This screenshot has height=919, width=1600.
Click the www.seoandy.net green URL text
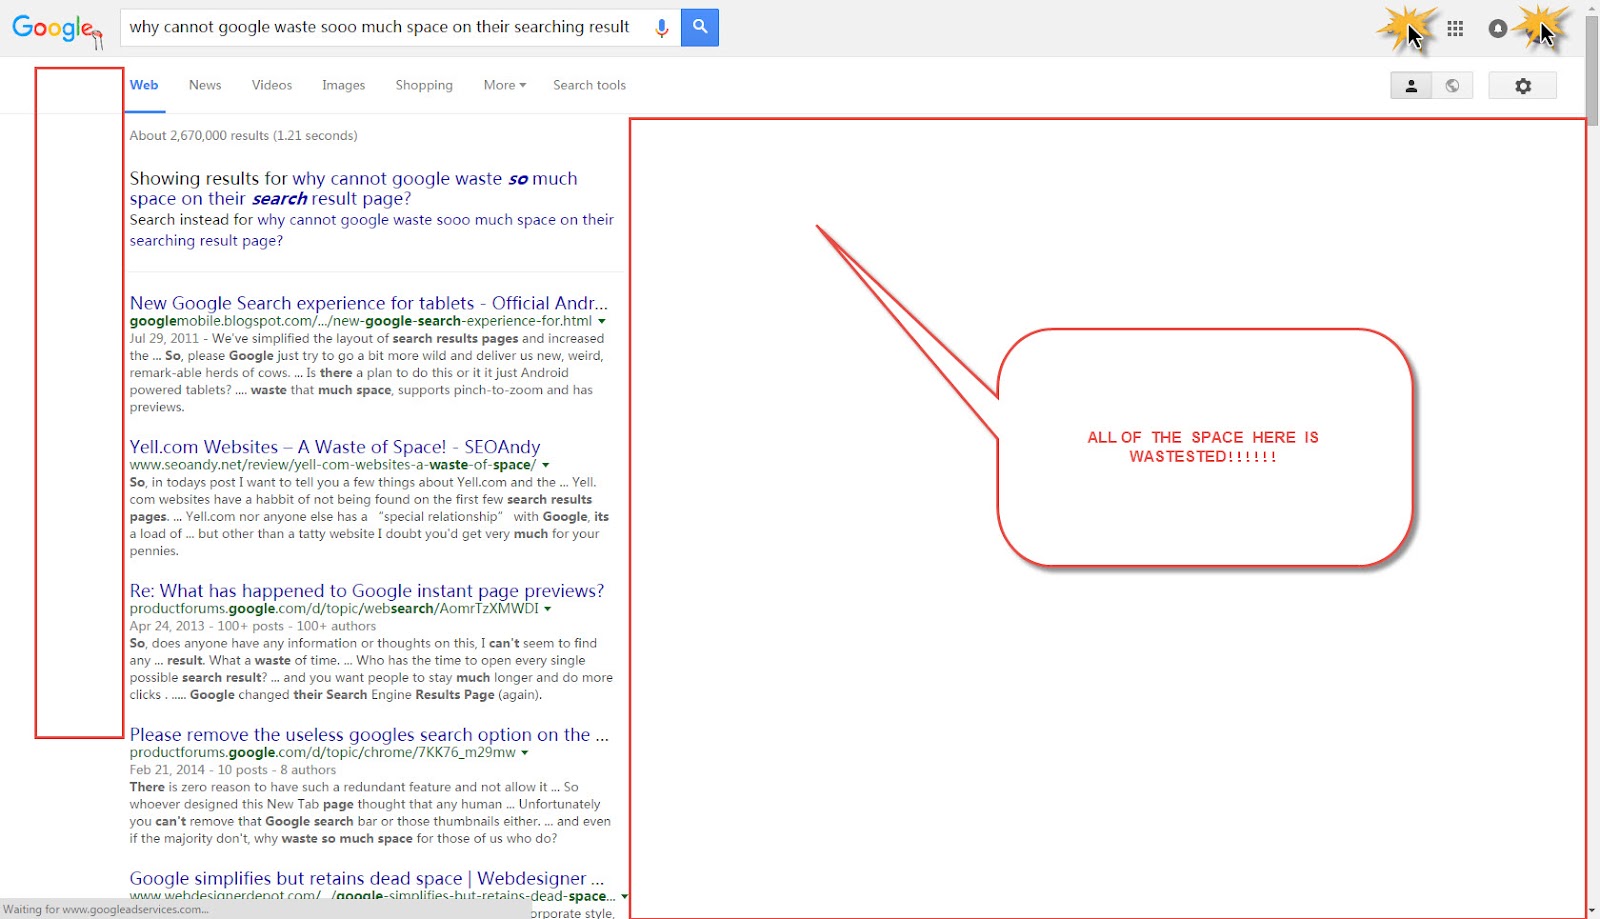(x=333, y=465)
